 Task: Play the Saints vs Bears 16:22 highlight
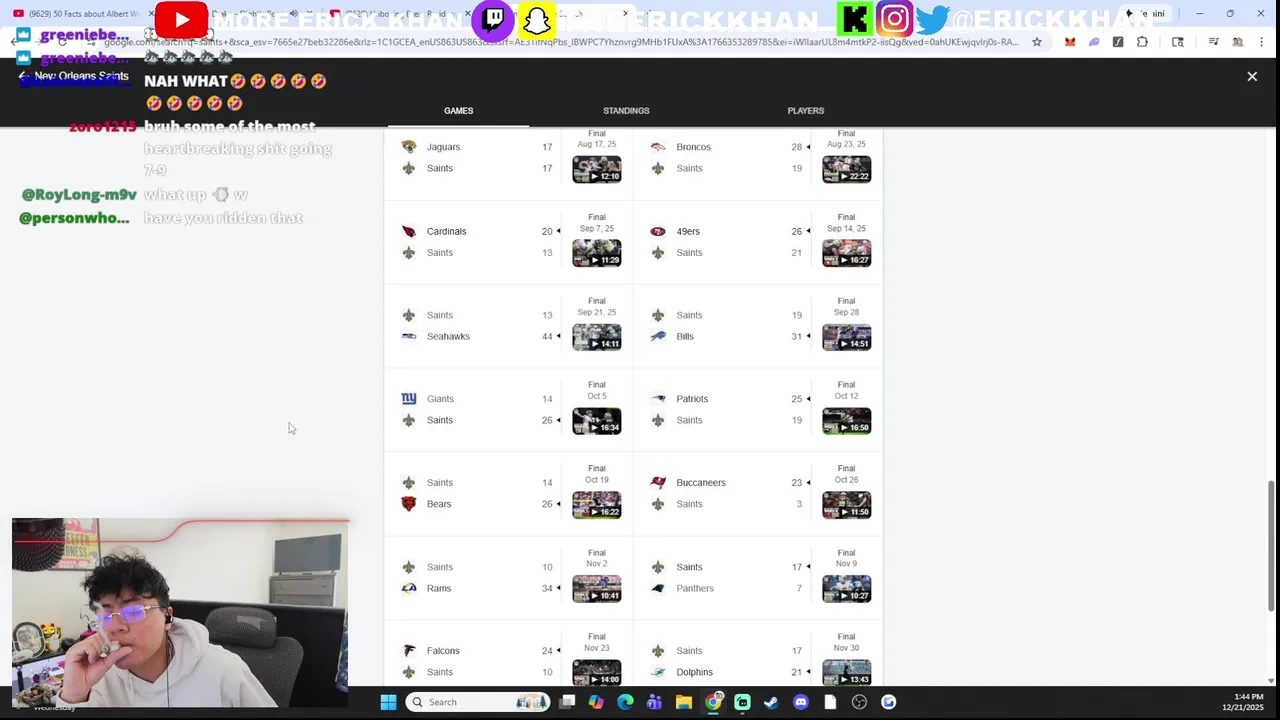click(x=596, y=505)
